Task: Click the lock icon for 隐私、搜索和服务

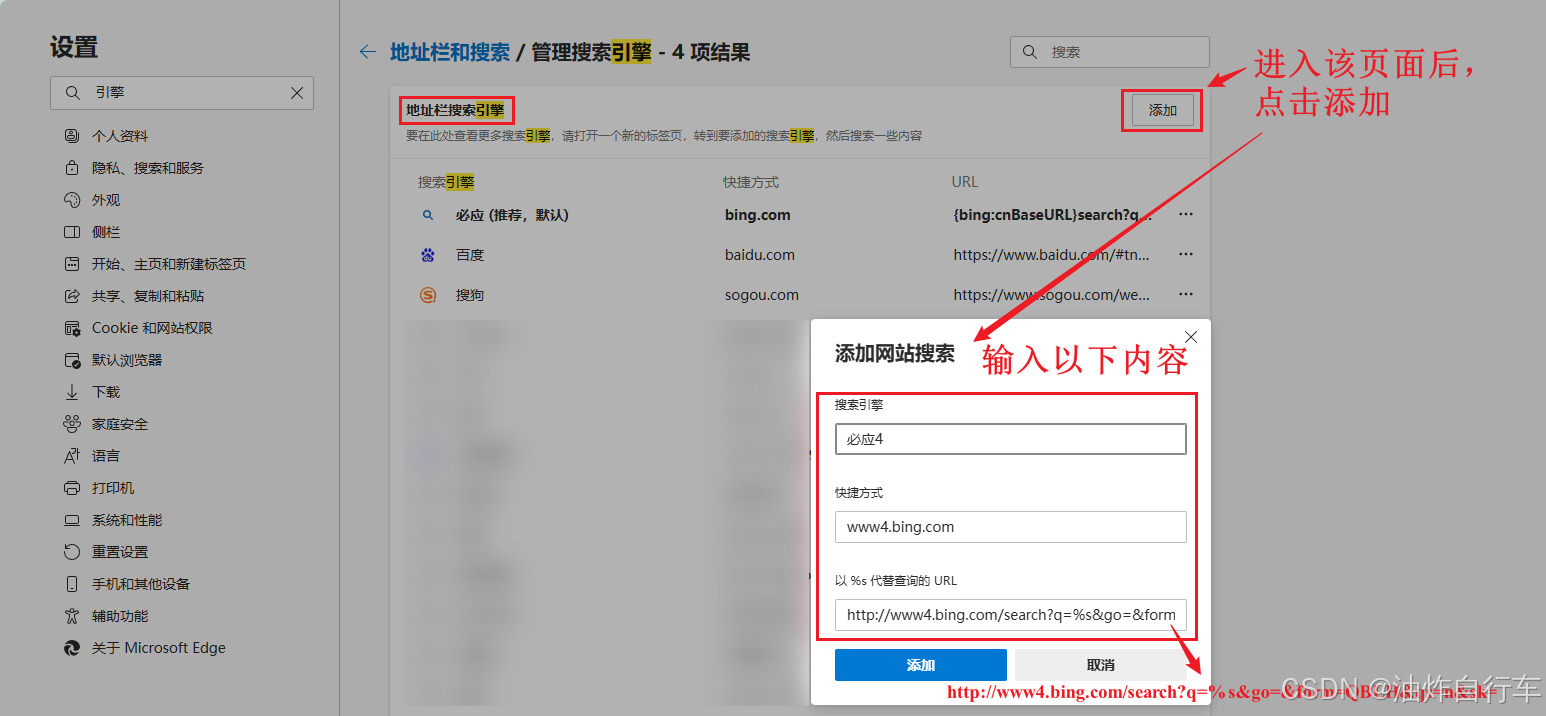Action: pos(72,168)
